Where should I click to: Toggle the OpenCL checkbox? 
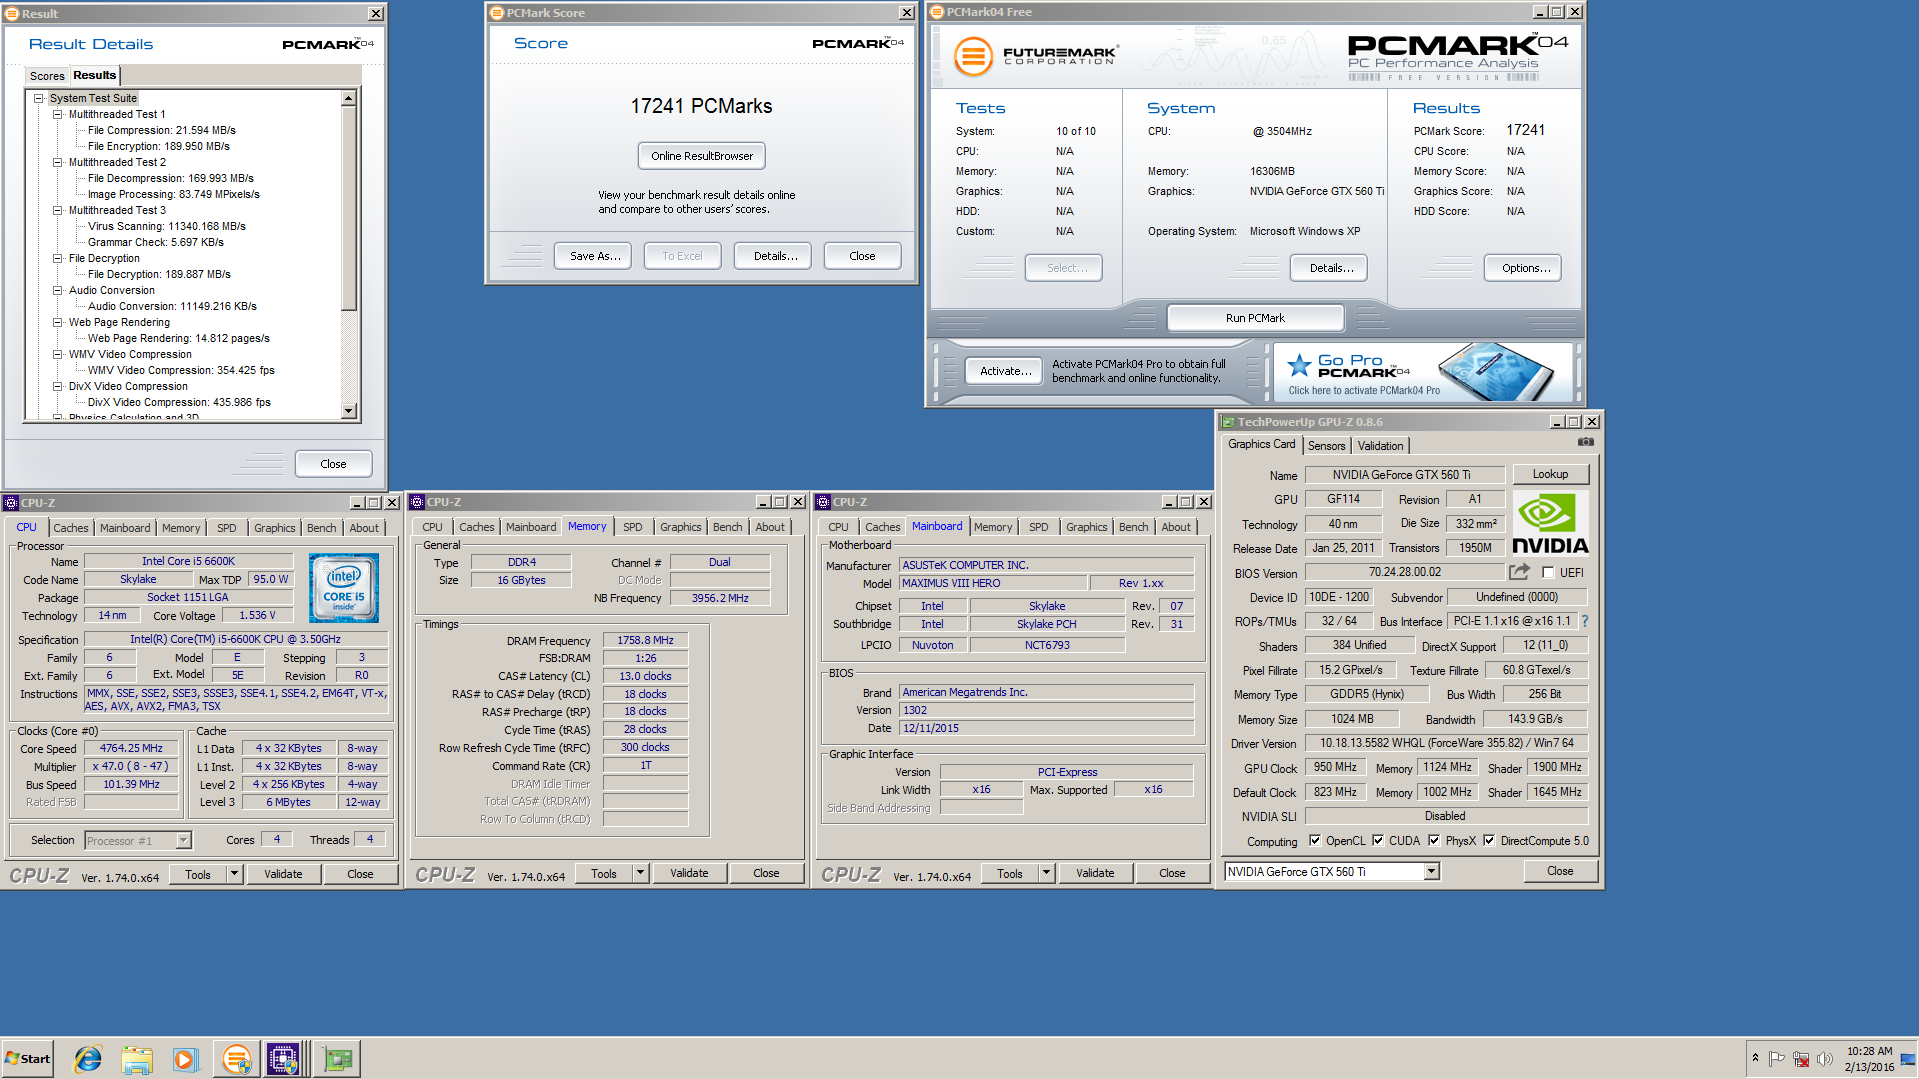(x=1315, y=841)
